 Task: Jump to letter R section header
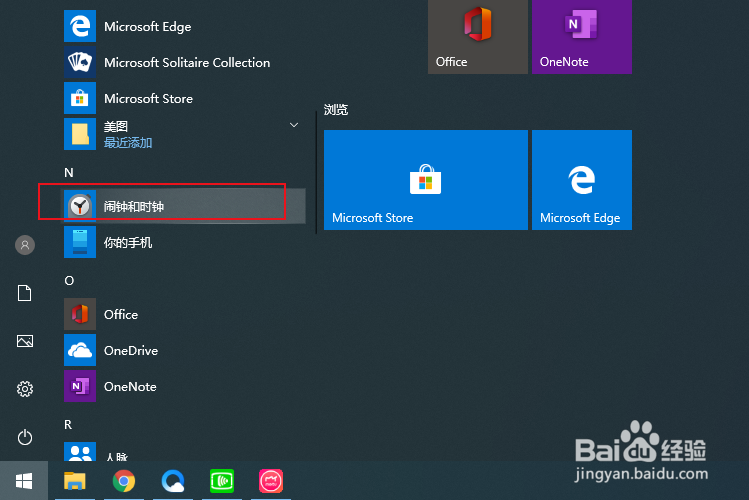coord(68,425)
